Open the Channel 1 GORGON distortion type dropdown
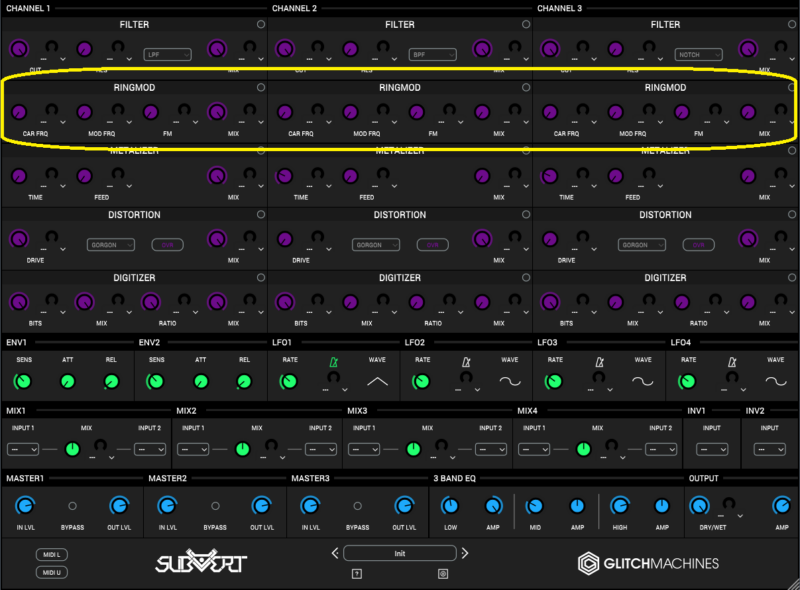The image size is (800, 590). point(109,245)
